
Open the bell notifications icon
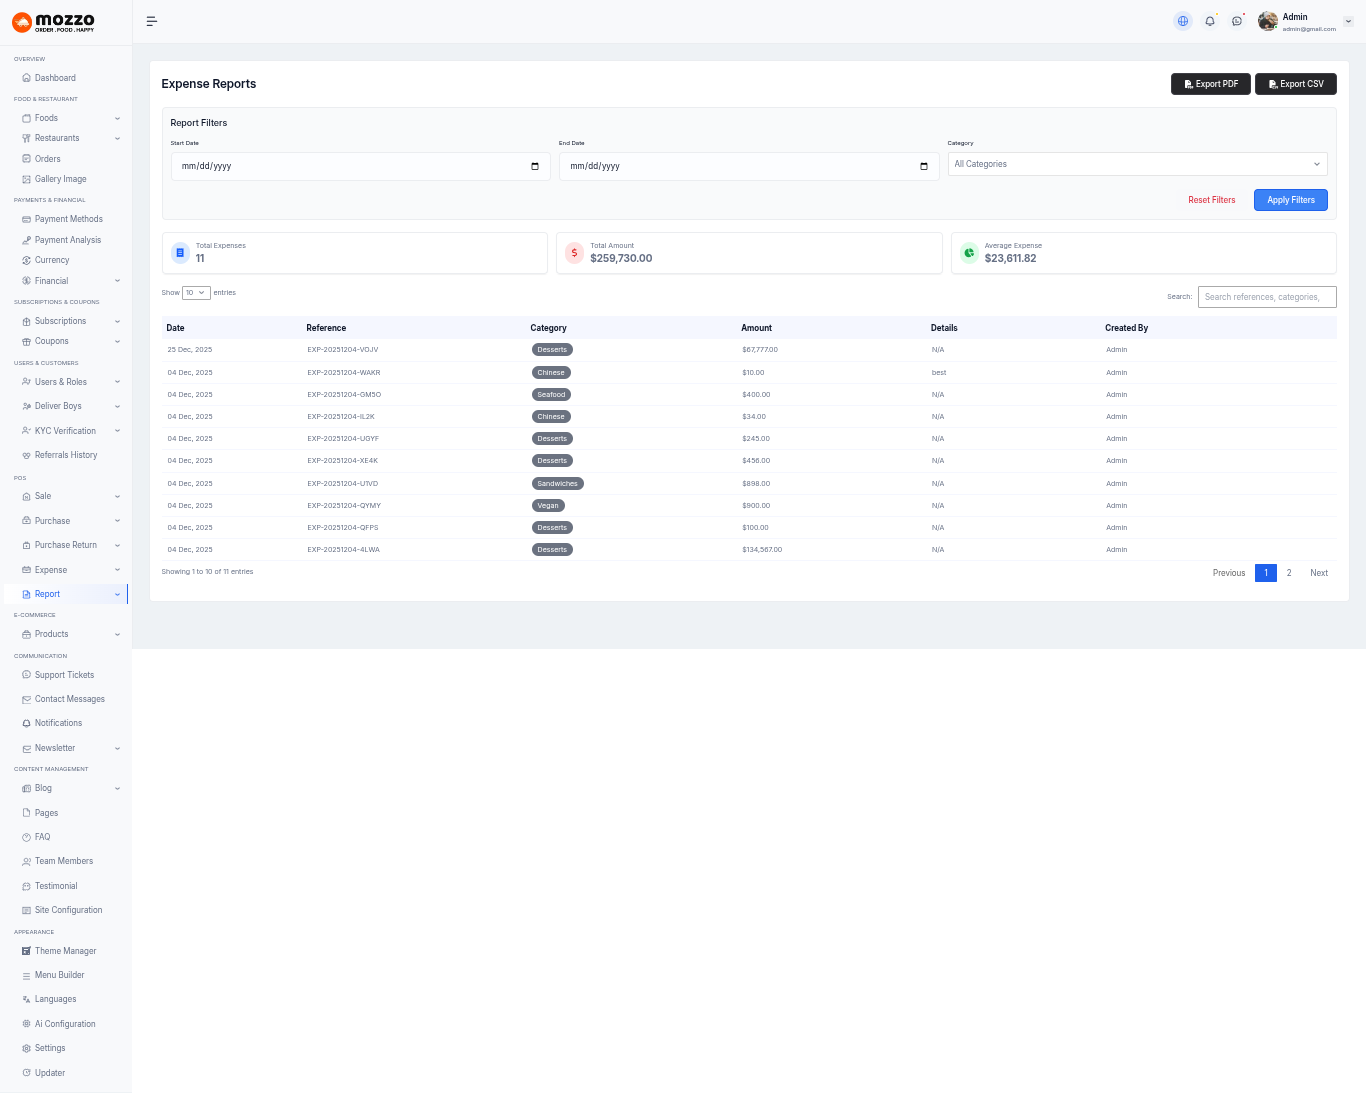(1210, 21)
